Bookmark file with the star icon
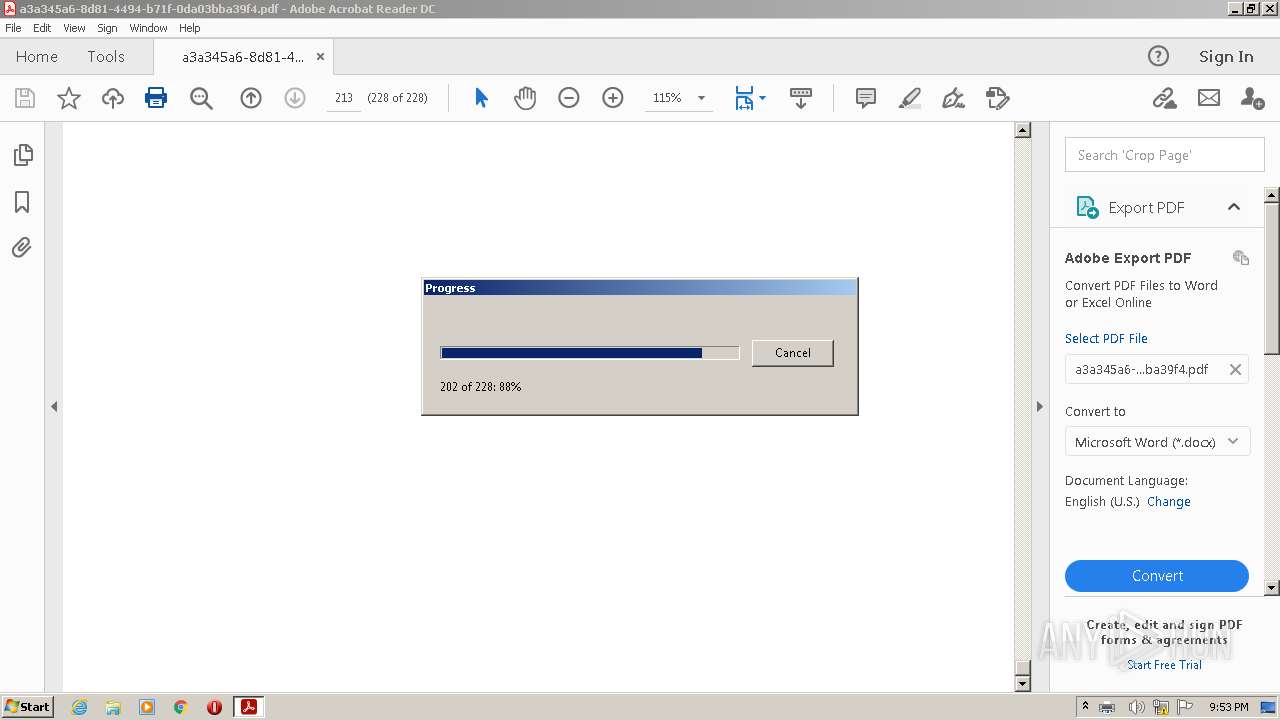This screenshot has width=1280, height=720. pyautogui.click(x=69, y=98)
